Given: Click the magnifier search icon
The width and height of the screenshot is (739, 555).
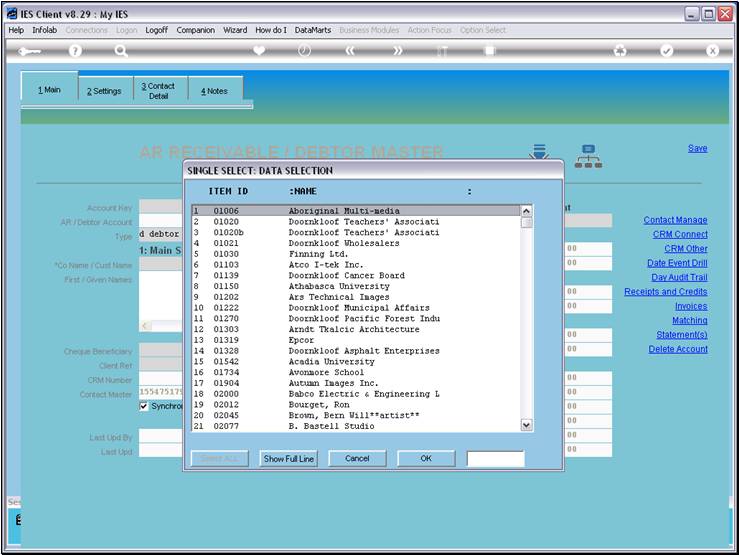Looking at the screenshot, I should [x=121, y=50].
